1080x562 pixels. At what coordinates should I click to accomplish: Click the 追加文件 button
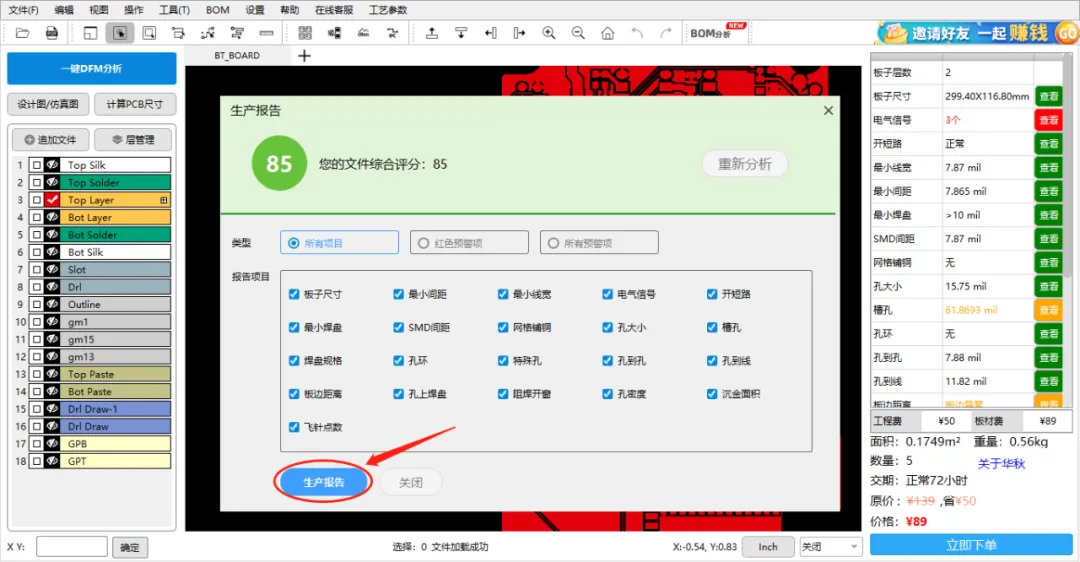pos(50,140)
